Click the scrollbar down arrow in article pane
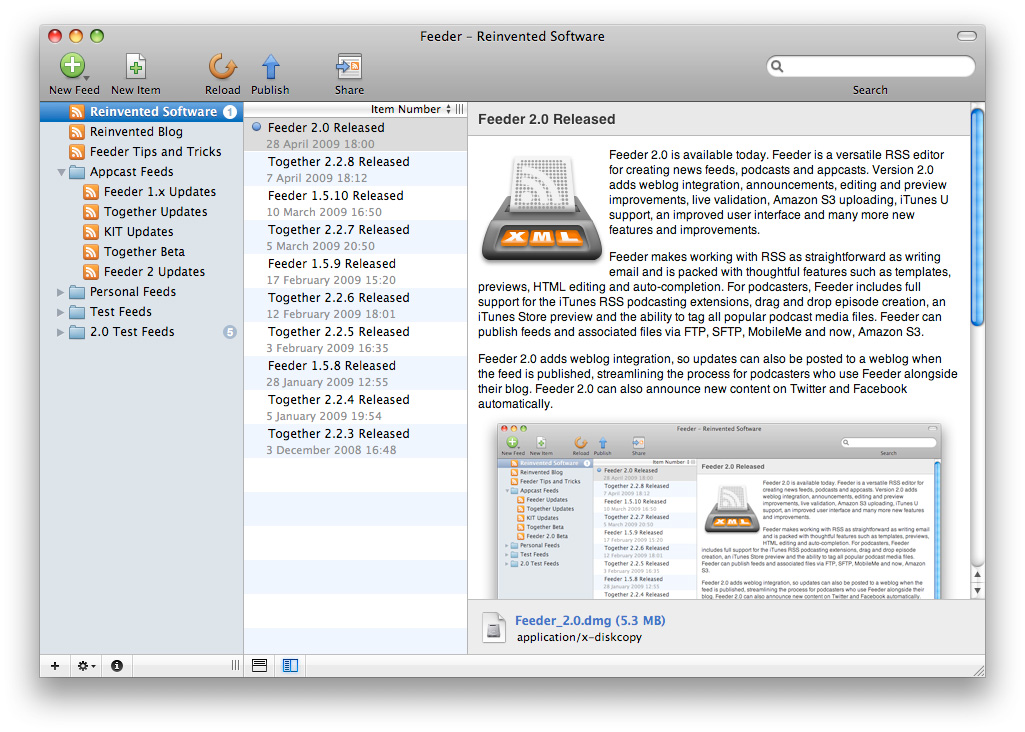The height and width of the screenshot is (732, 1025). click(977, 590)
